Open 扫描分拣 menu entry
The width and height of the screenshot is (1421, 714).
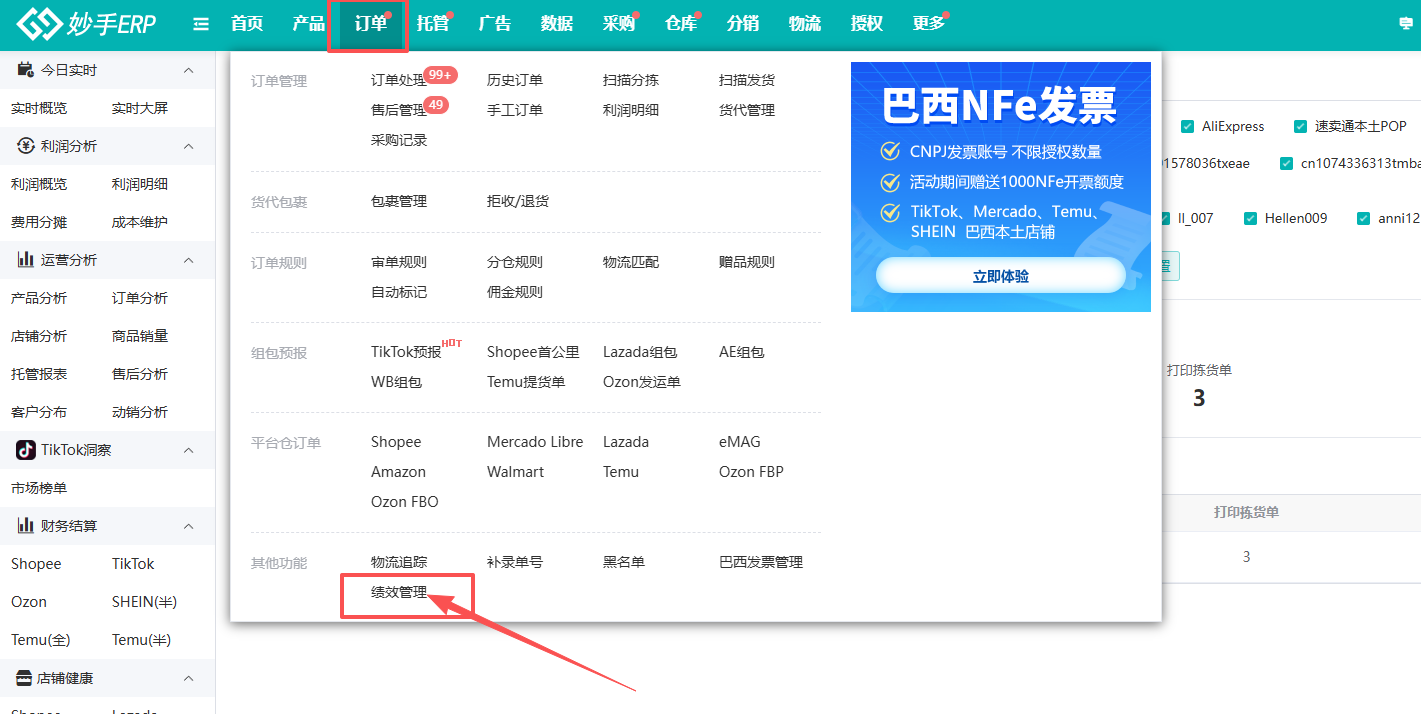(x=631, y=80)
